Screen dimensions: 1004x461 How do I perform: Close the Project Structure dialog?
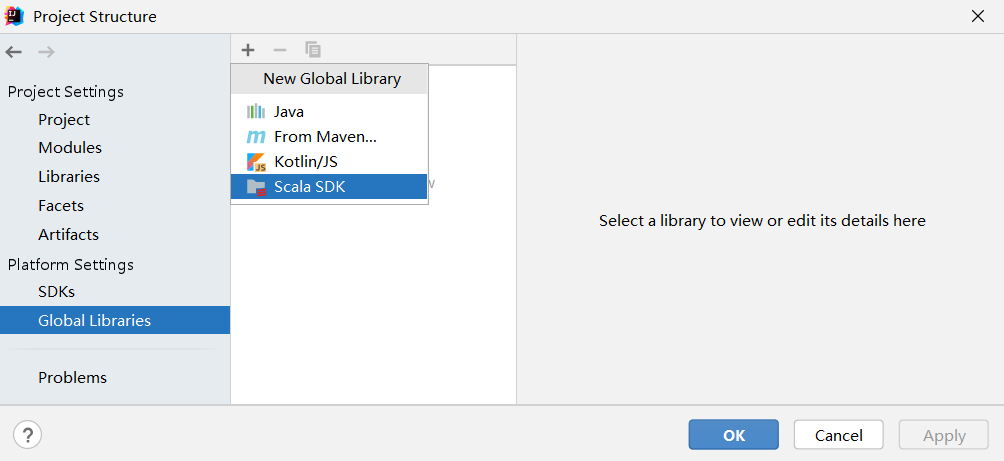pos(978,17)
